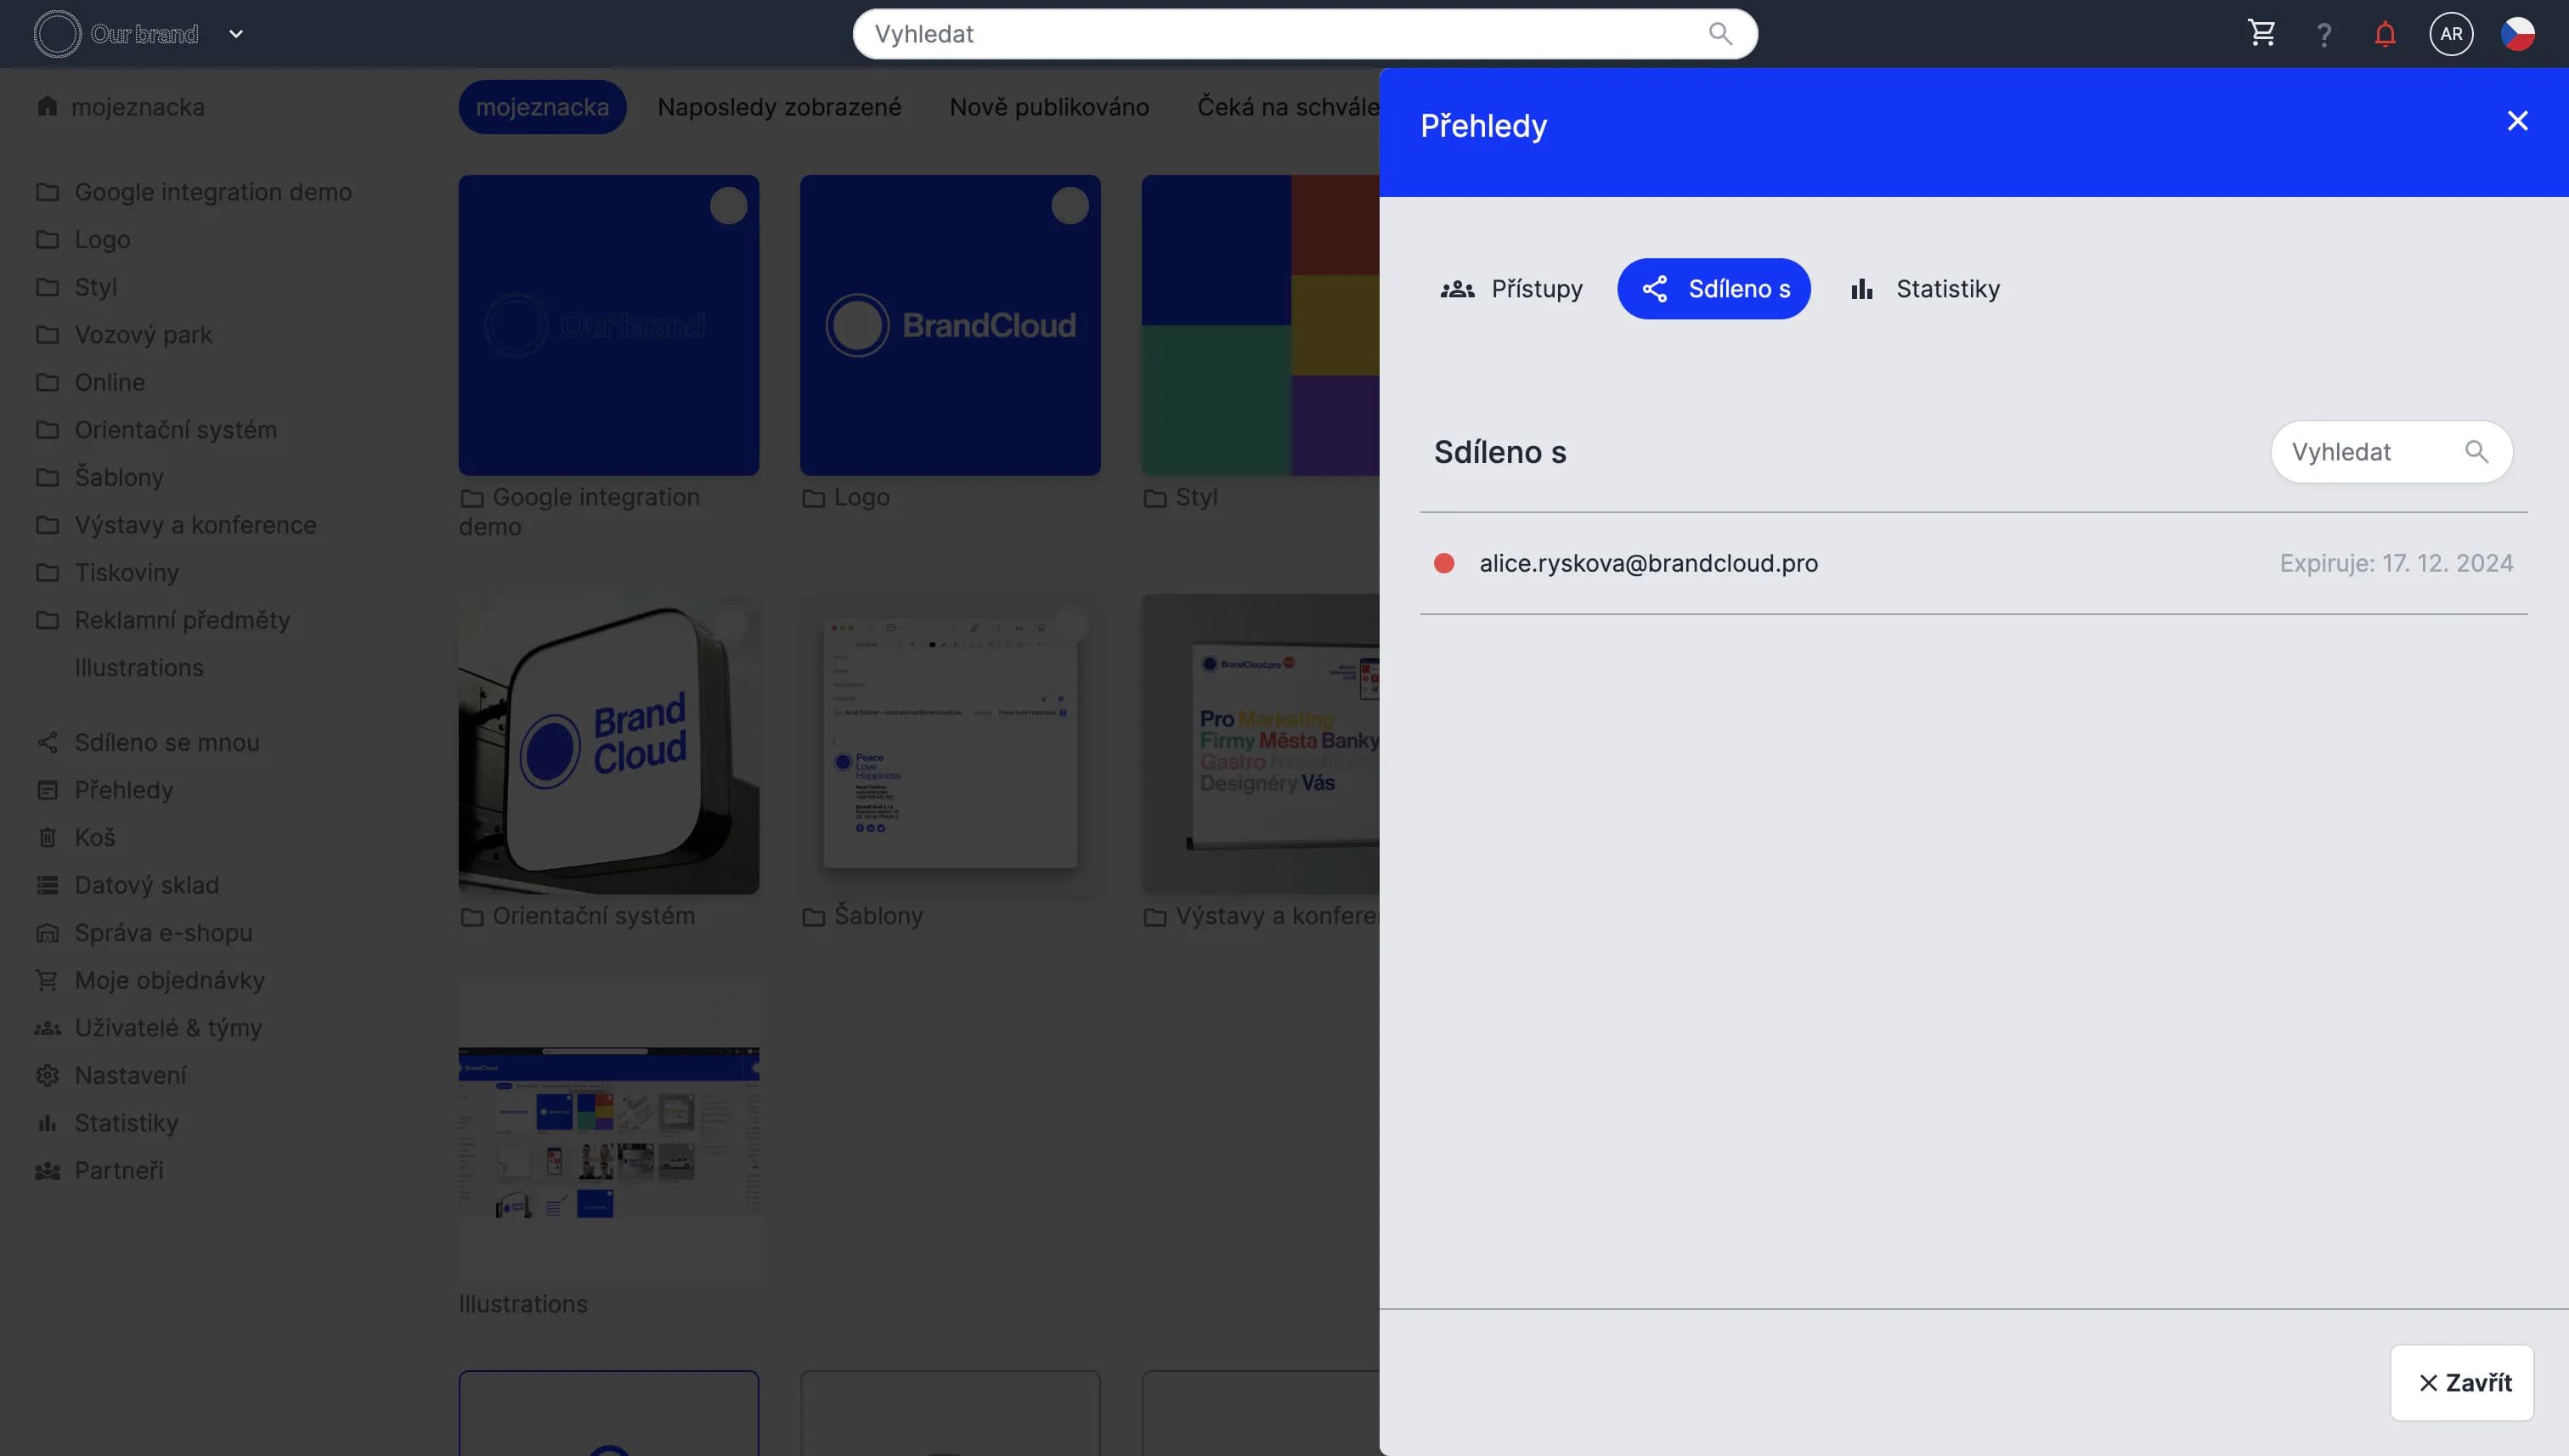The width and height of the screenshot is (2569, 1456).
Task: Switch to the Přístupy tab
Action: click(1511, 289)
